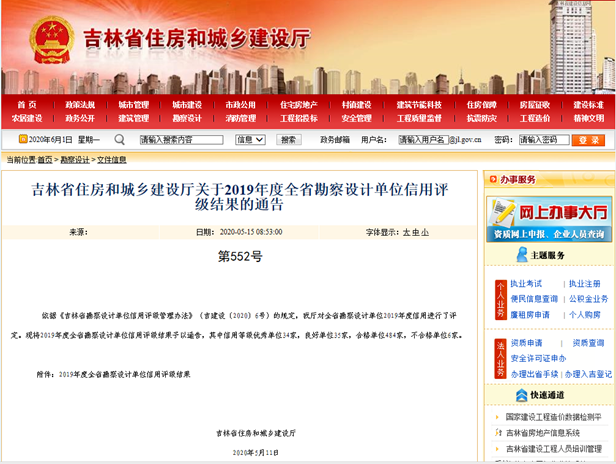
Task: Open the 政务邮箱 link
Action: pyautogui.click(x=335, y=140)
